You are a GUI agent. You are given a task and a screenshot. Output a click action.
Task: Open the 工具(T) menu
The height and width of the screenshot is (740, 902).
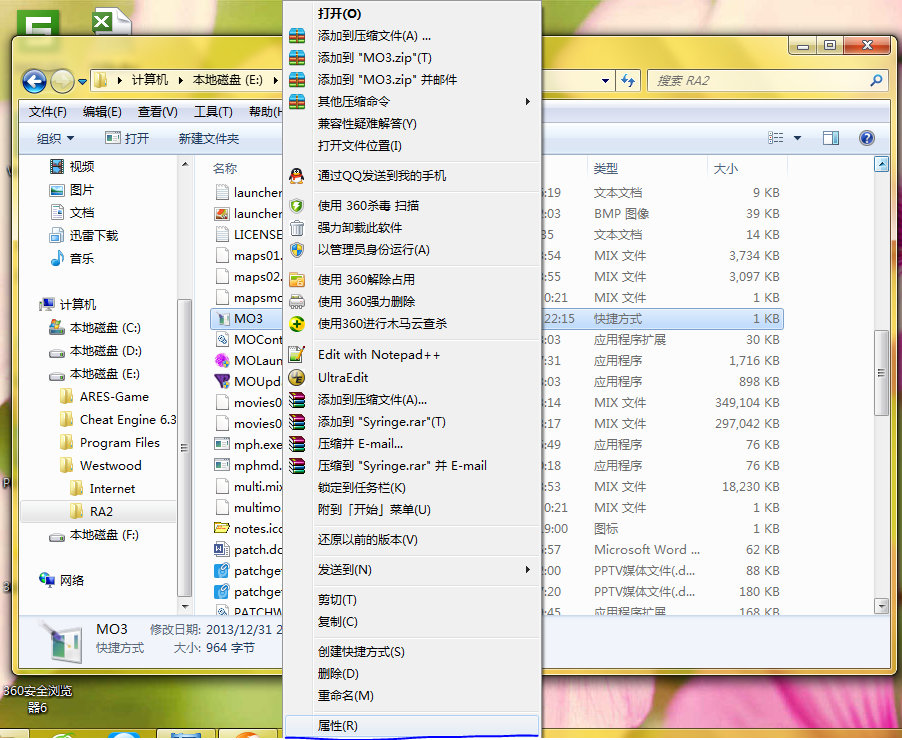click(213, 112)
